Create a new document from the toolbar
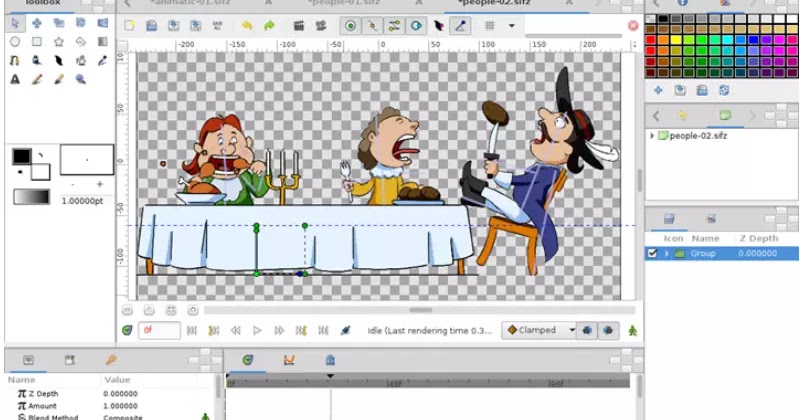Viewport: 800px width, 420px height. [130, 26]
